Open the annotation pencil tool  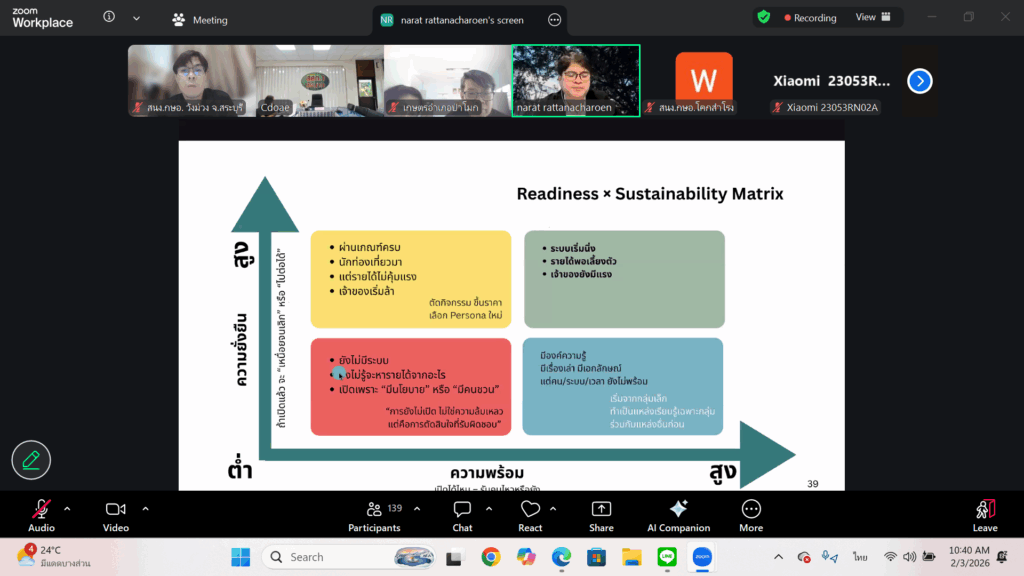(31, 459)
